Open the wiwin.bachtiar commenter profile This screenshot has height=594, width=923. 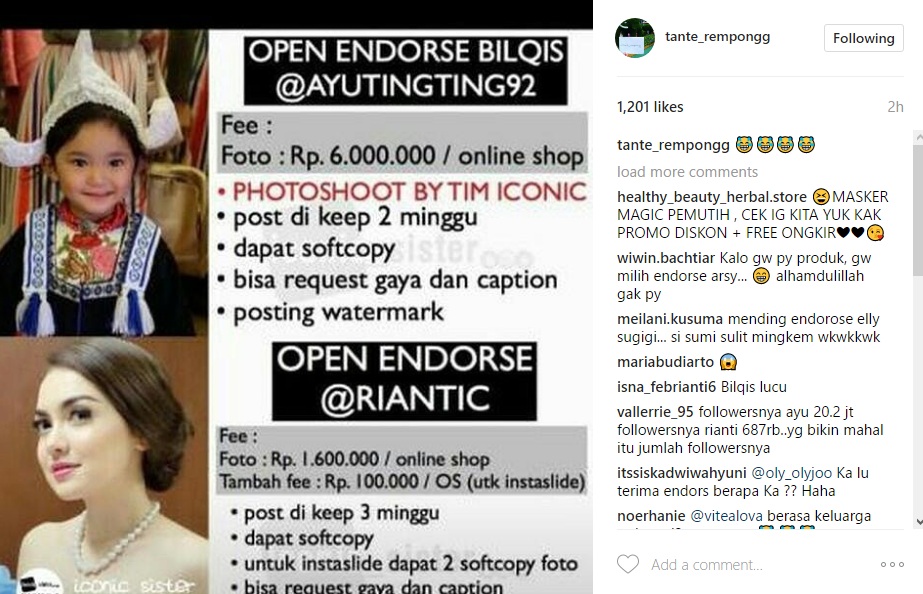[x=666, y=258]
